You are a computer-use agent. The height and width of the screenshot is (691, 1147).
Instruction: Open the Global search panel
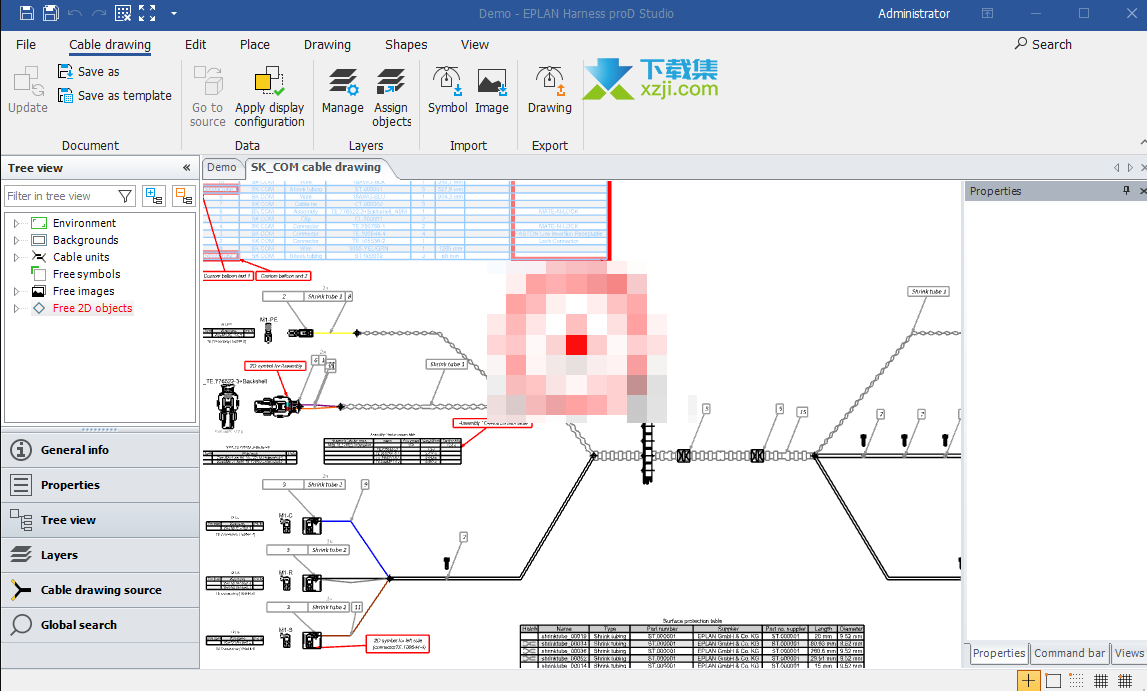pyautogui.click(x=100, y=625)
